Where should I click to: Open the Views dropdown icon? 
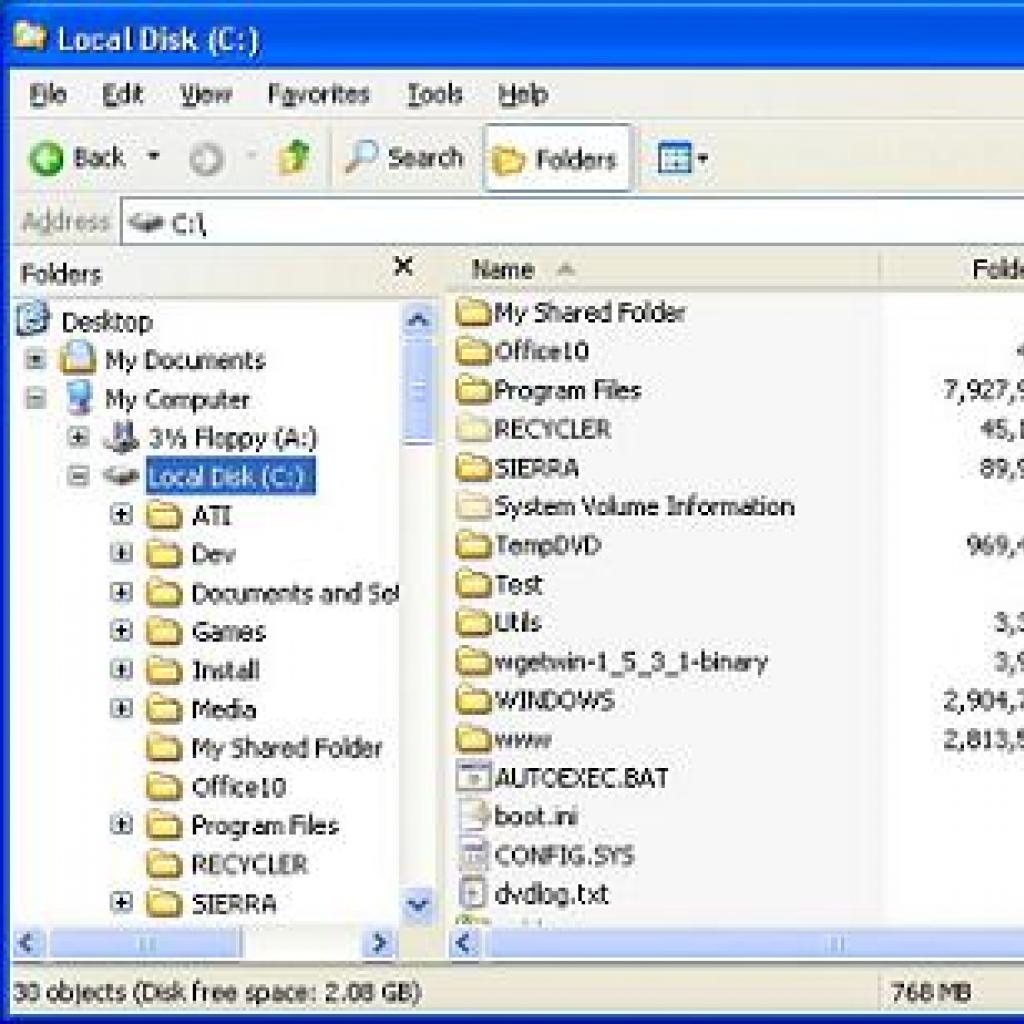click(682, 158)
